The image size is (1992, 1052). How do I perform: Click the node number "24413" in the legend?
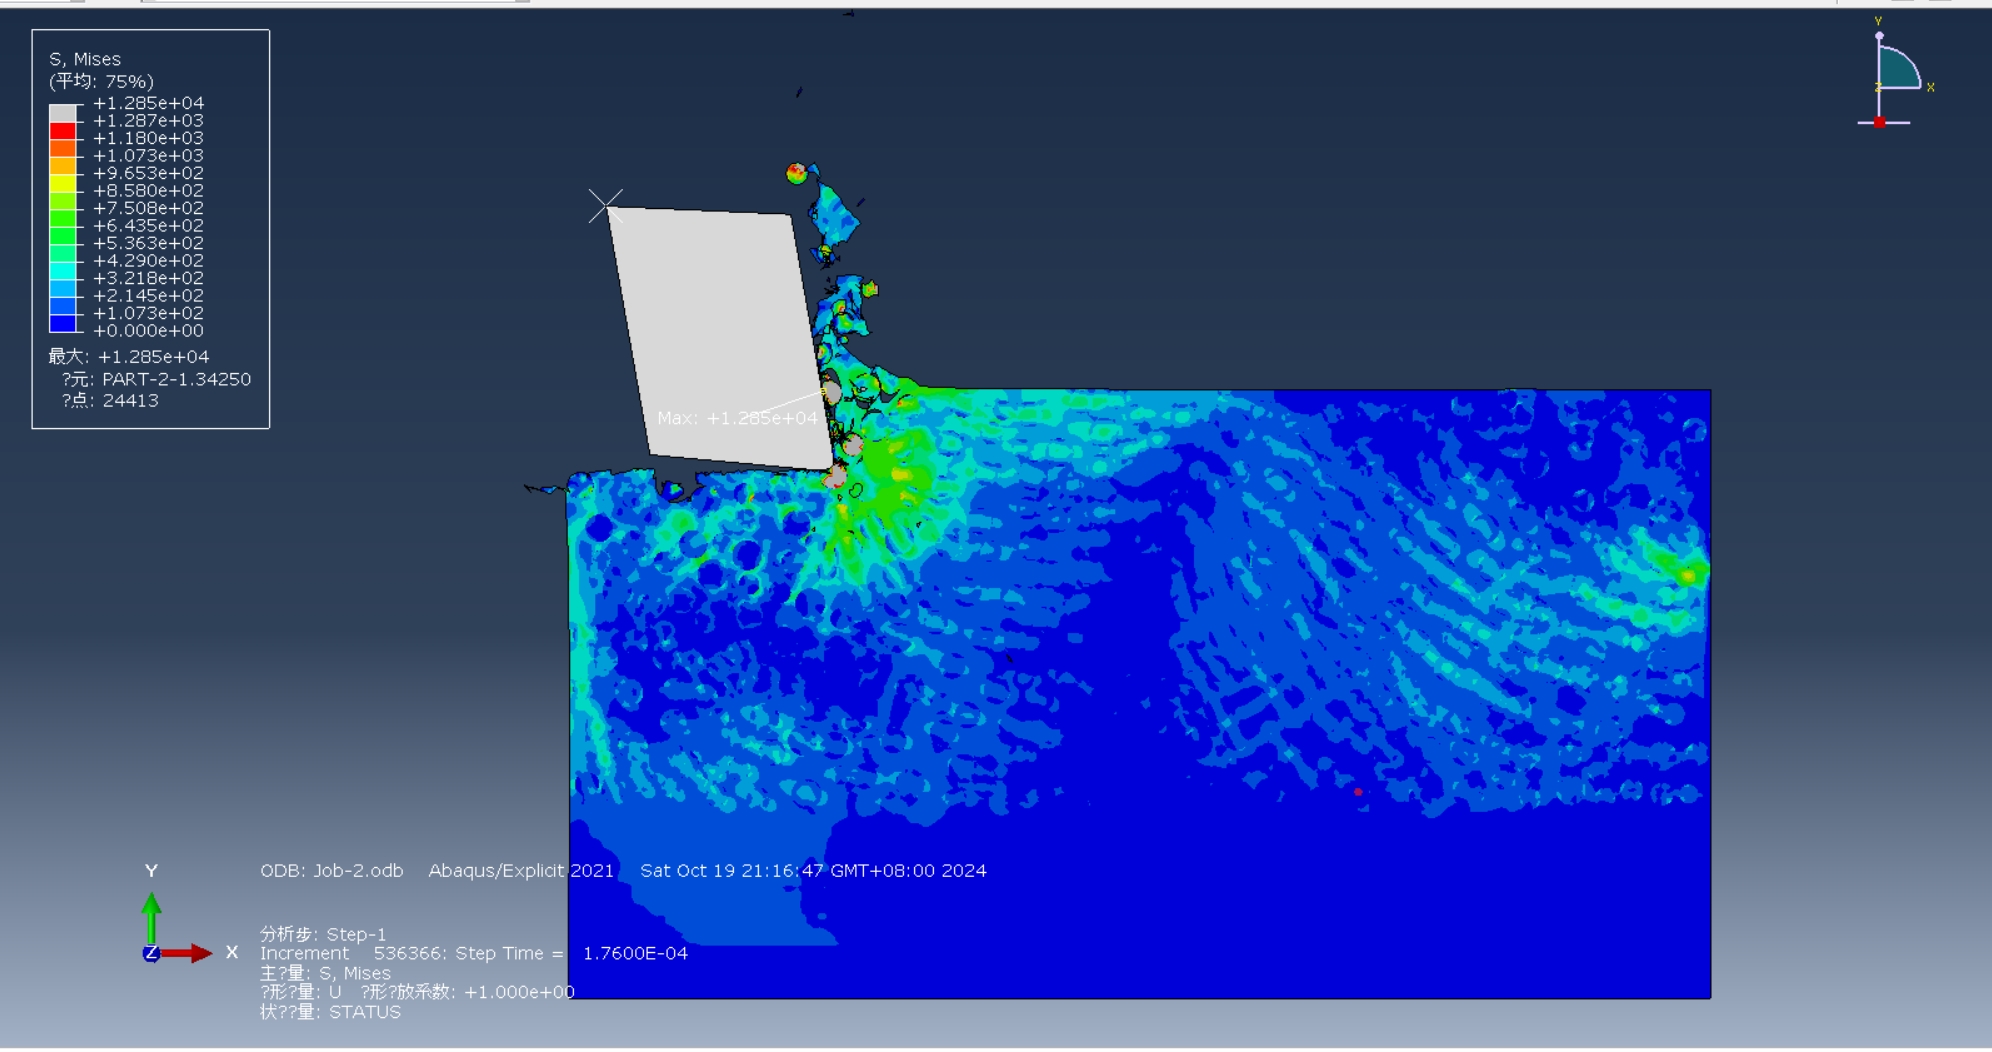coord(130,401)
